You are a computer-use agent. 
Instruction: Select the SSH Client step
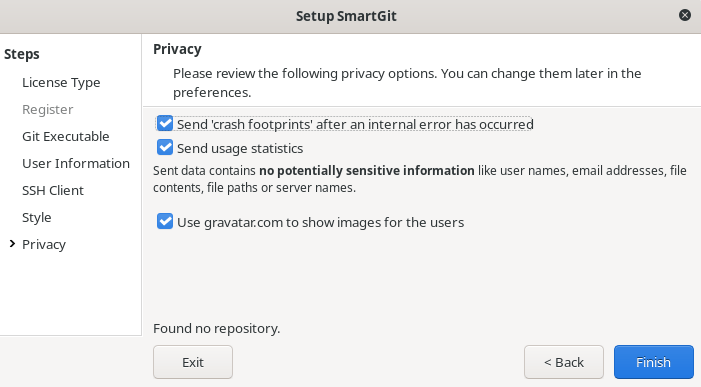click(53, 190)
